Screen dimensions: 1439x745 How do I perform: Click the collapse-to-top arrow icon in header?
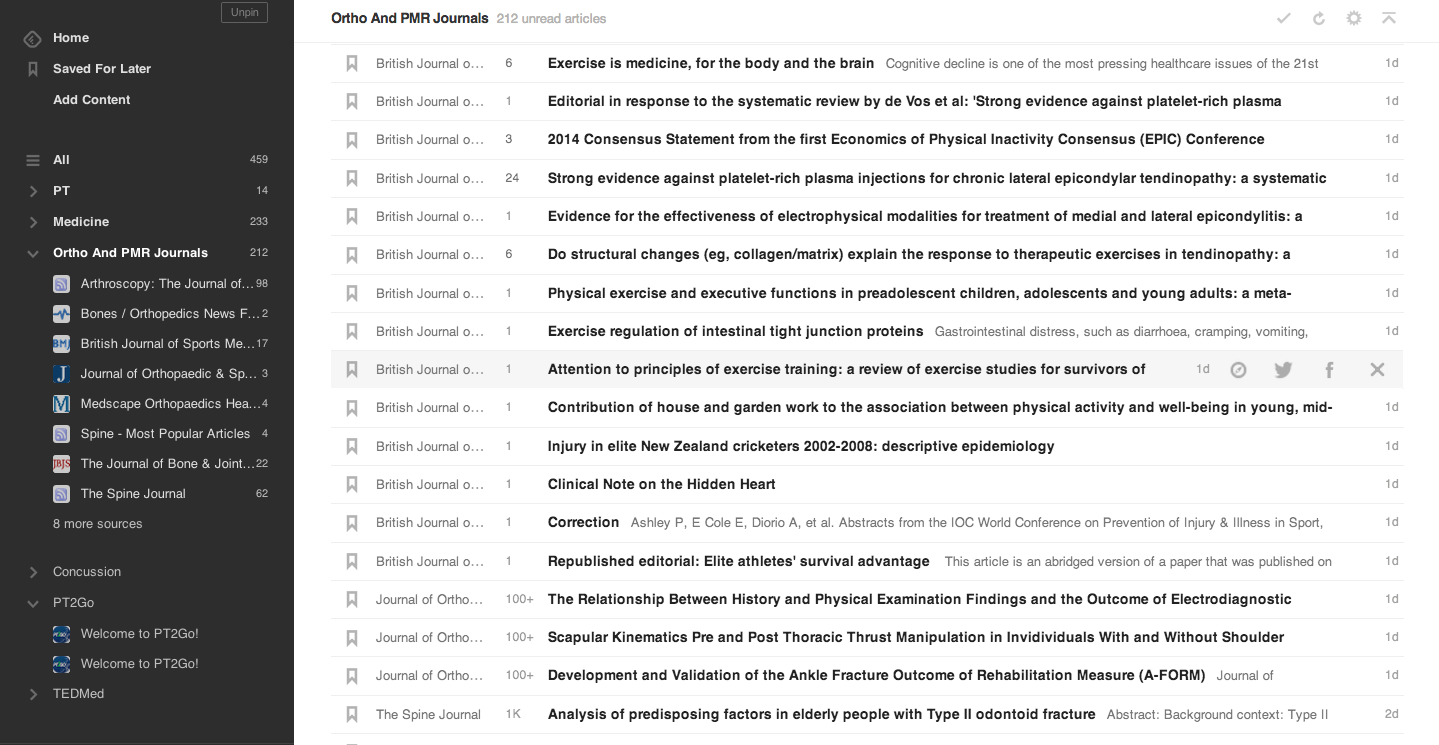tap(1388, 18)
